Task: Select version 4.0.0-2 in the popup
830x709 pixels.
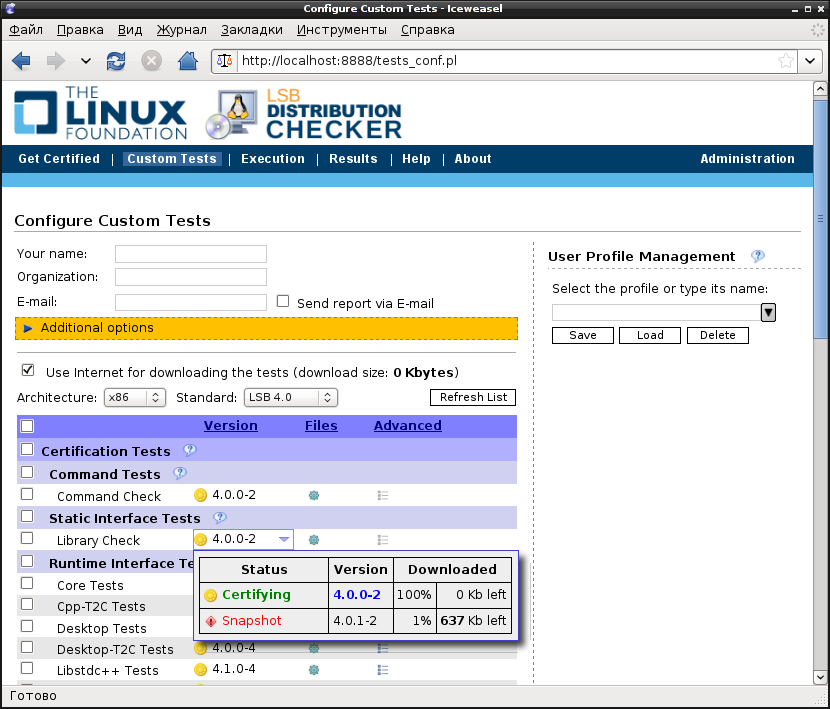Action: click(x=357, y=595)
